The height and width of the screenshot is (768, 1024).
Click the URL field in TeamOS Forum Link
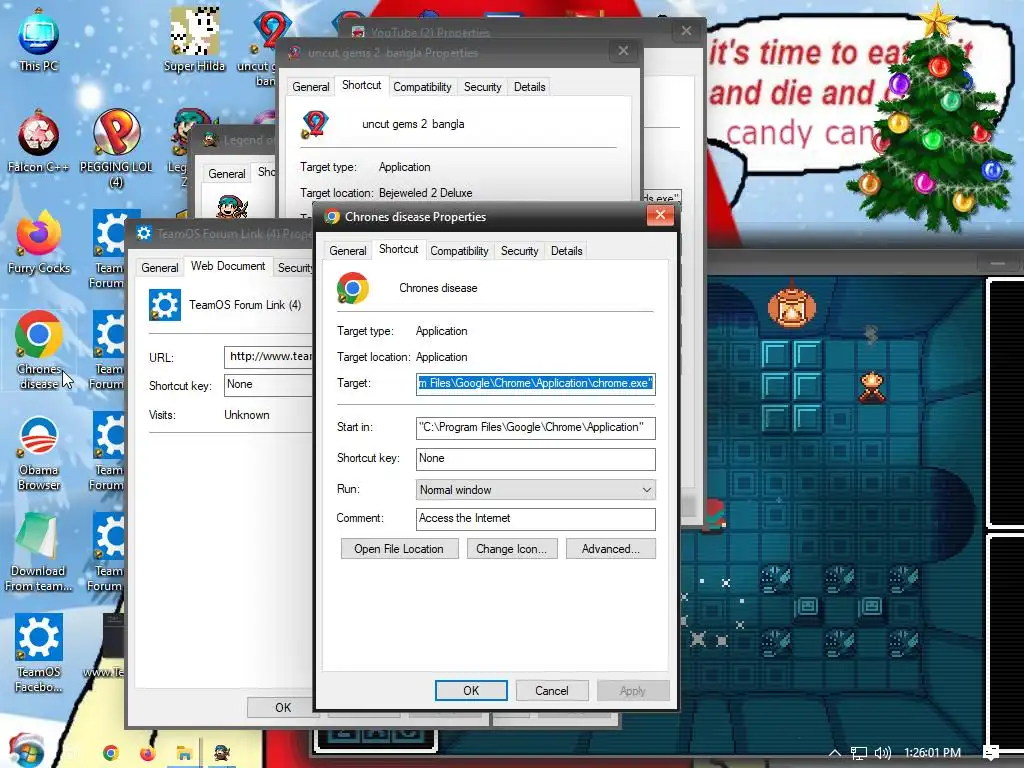click(x=269, y=357)
